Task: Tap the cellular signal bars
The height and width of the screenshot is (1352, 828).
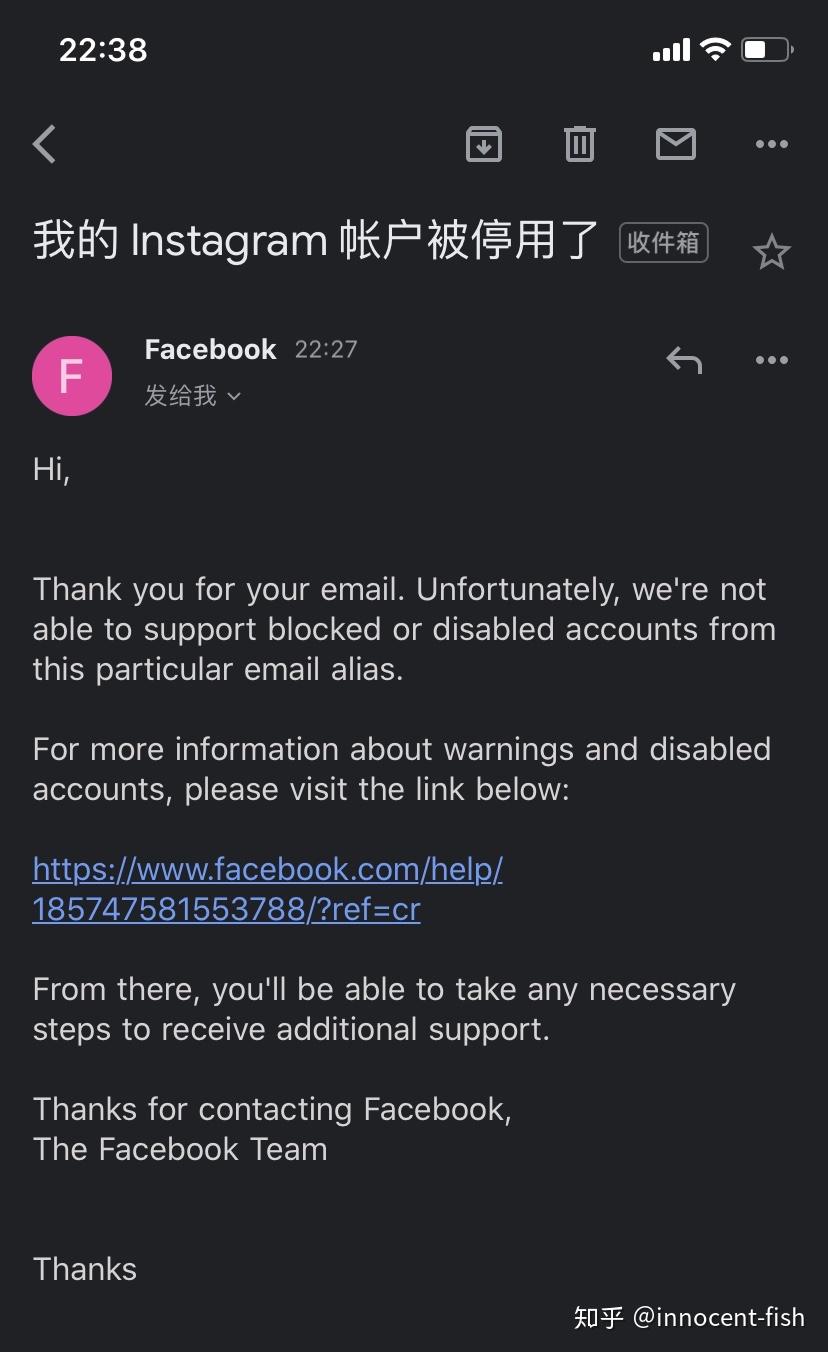Action: coord(671,50)
